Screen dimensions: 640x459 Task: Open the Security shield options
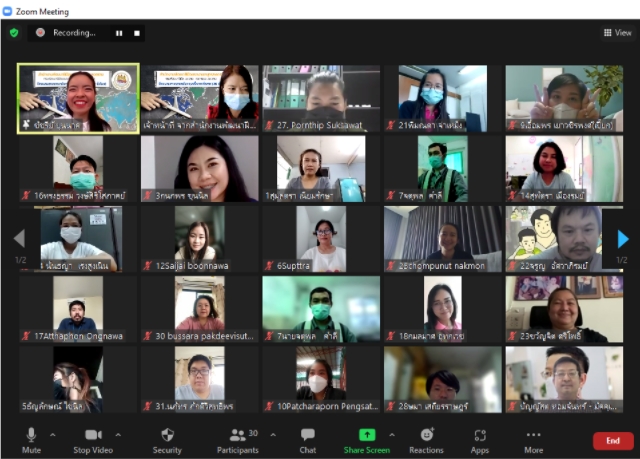(167, 439)
